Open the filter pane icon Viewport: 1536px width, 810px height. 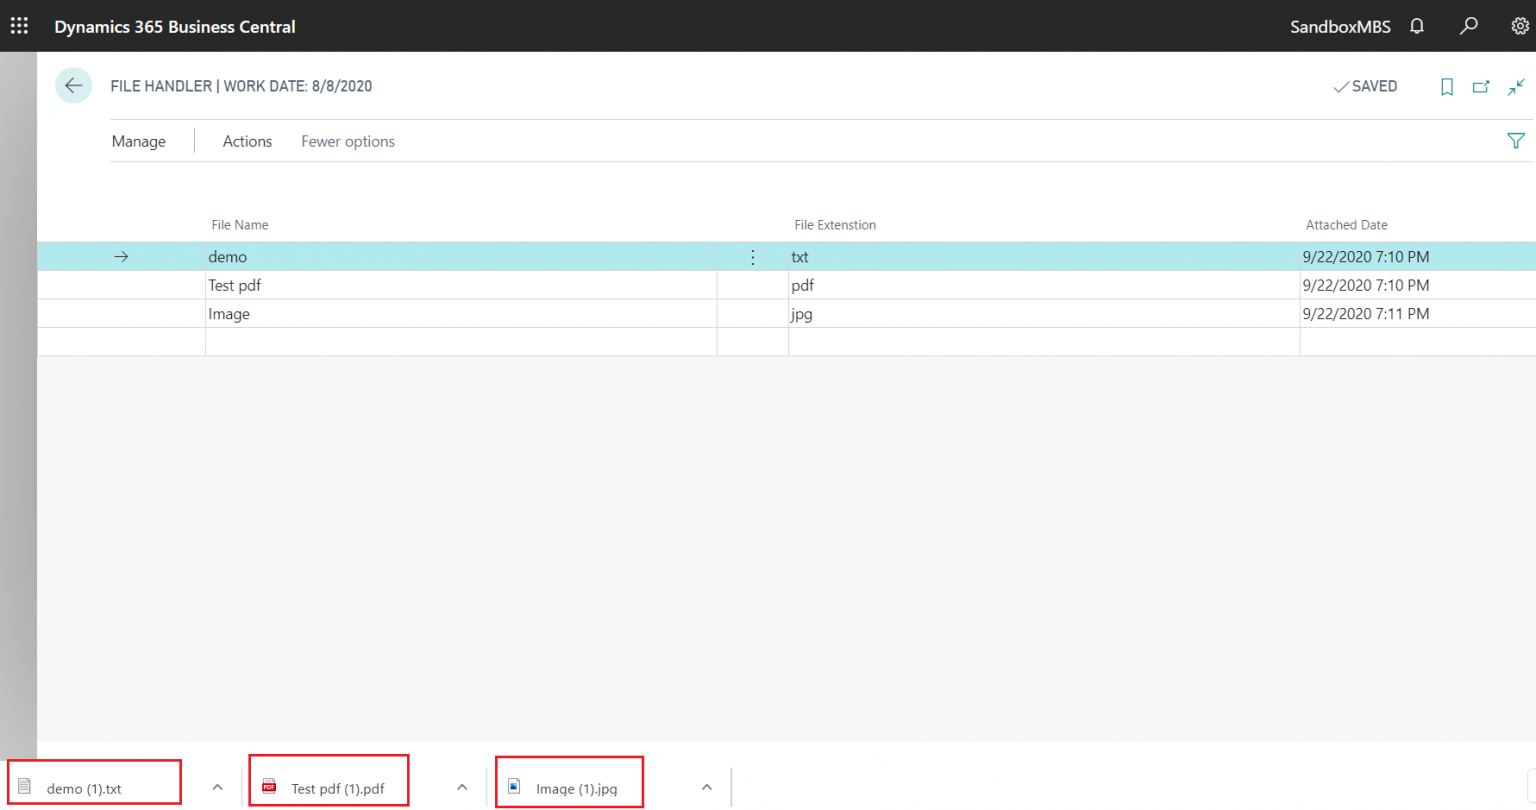pyautogui.click(x=1517, y=140)
